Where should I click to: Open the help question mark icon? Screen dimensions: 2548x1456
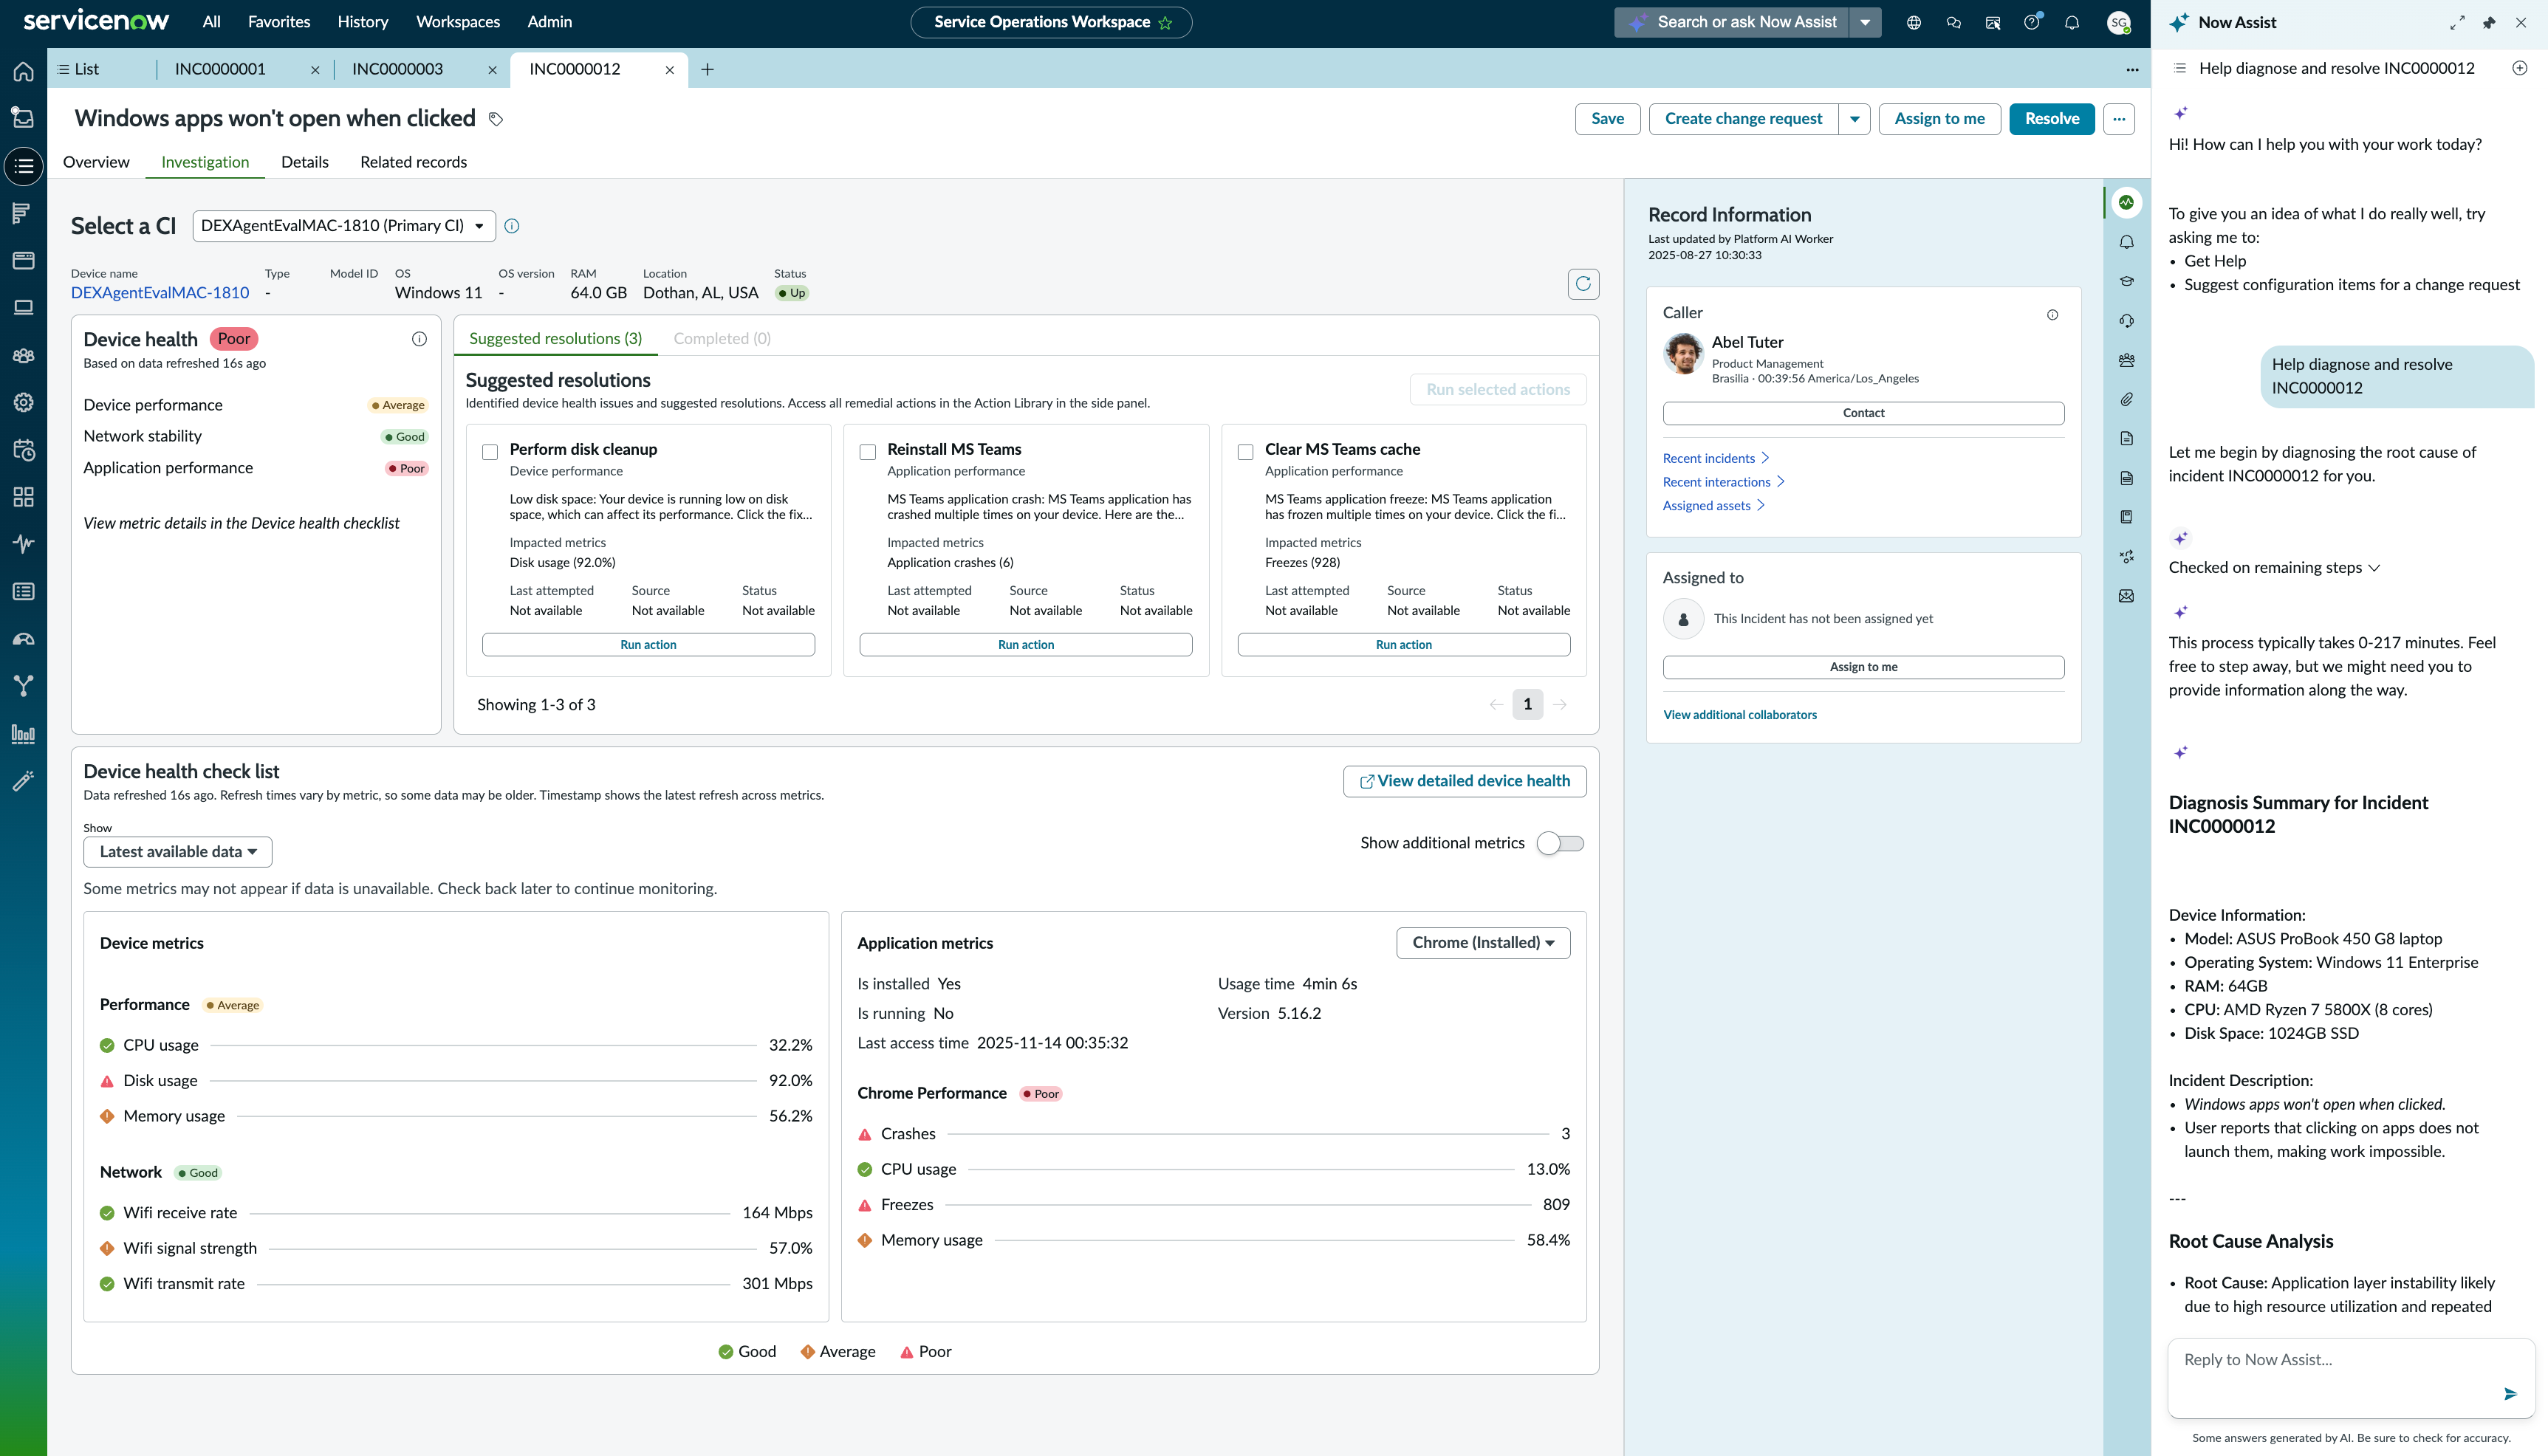(2032, 22)
